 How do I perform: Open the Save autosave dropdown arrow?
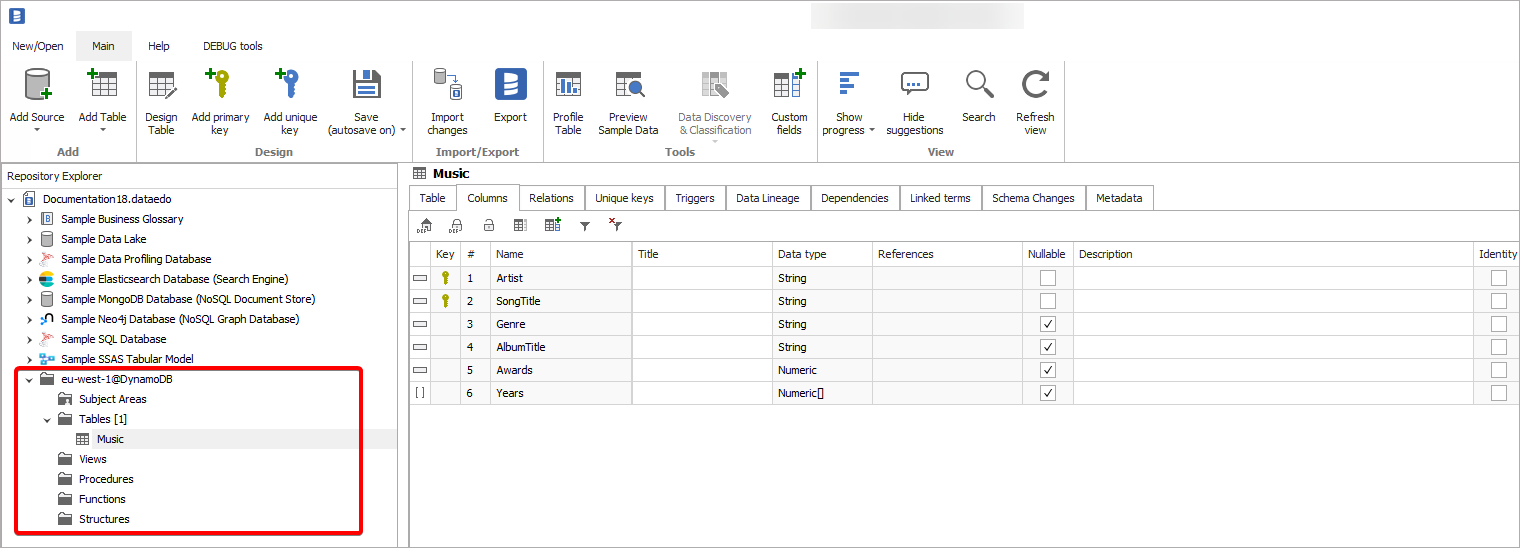coord(403,130)
